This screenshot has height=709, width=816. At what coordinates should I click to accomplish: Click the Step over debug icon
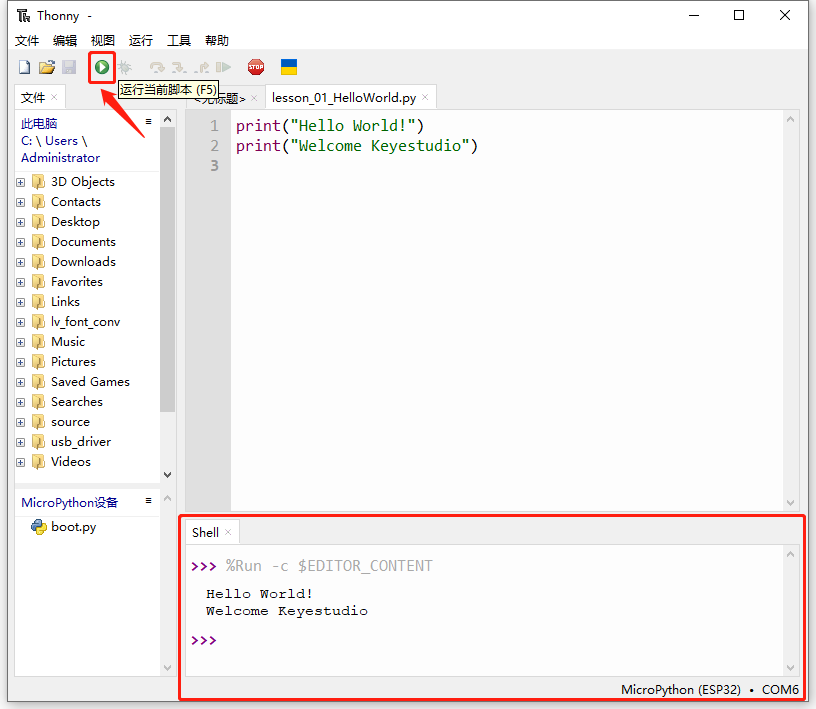coord(157,67)
